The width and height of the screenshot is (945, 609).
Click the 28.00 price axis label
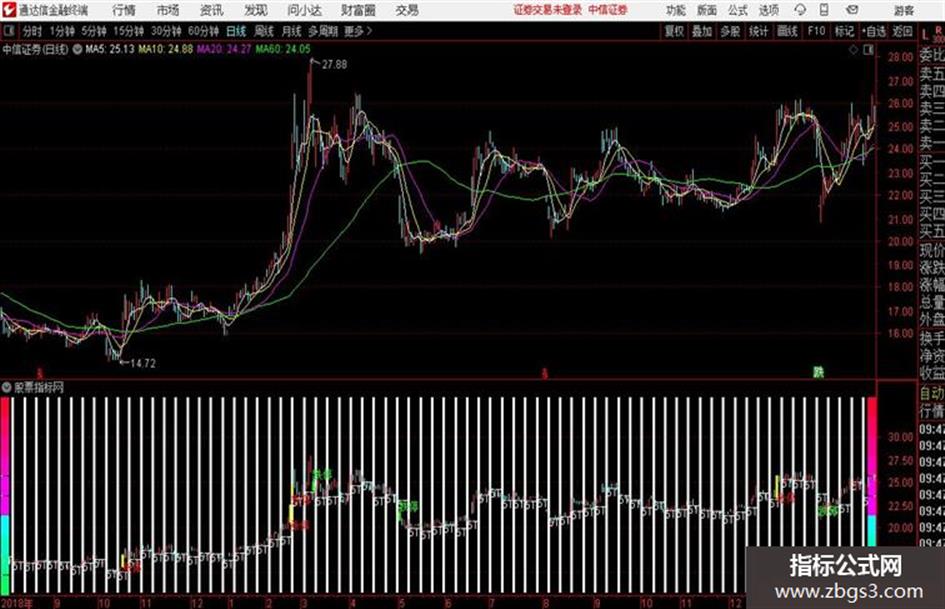[900, 57]
